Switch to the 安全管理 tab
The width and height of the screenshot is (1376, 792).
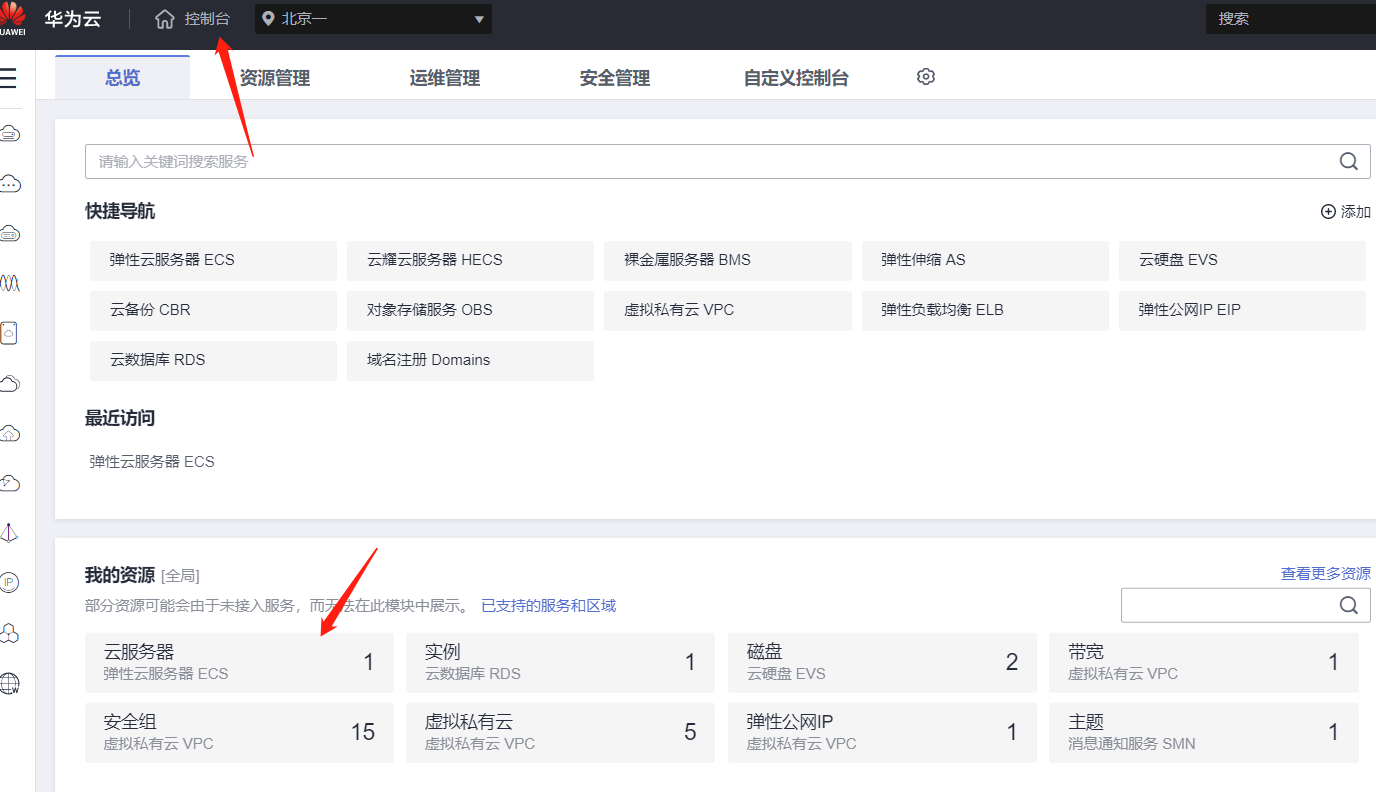pos(615,78)
